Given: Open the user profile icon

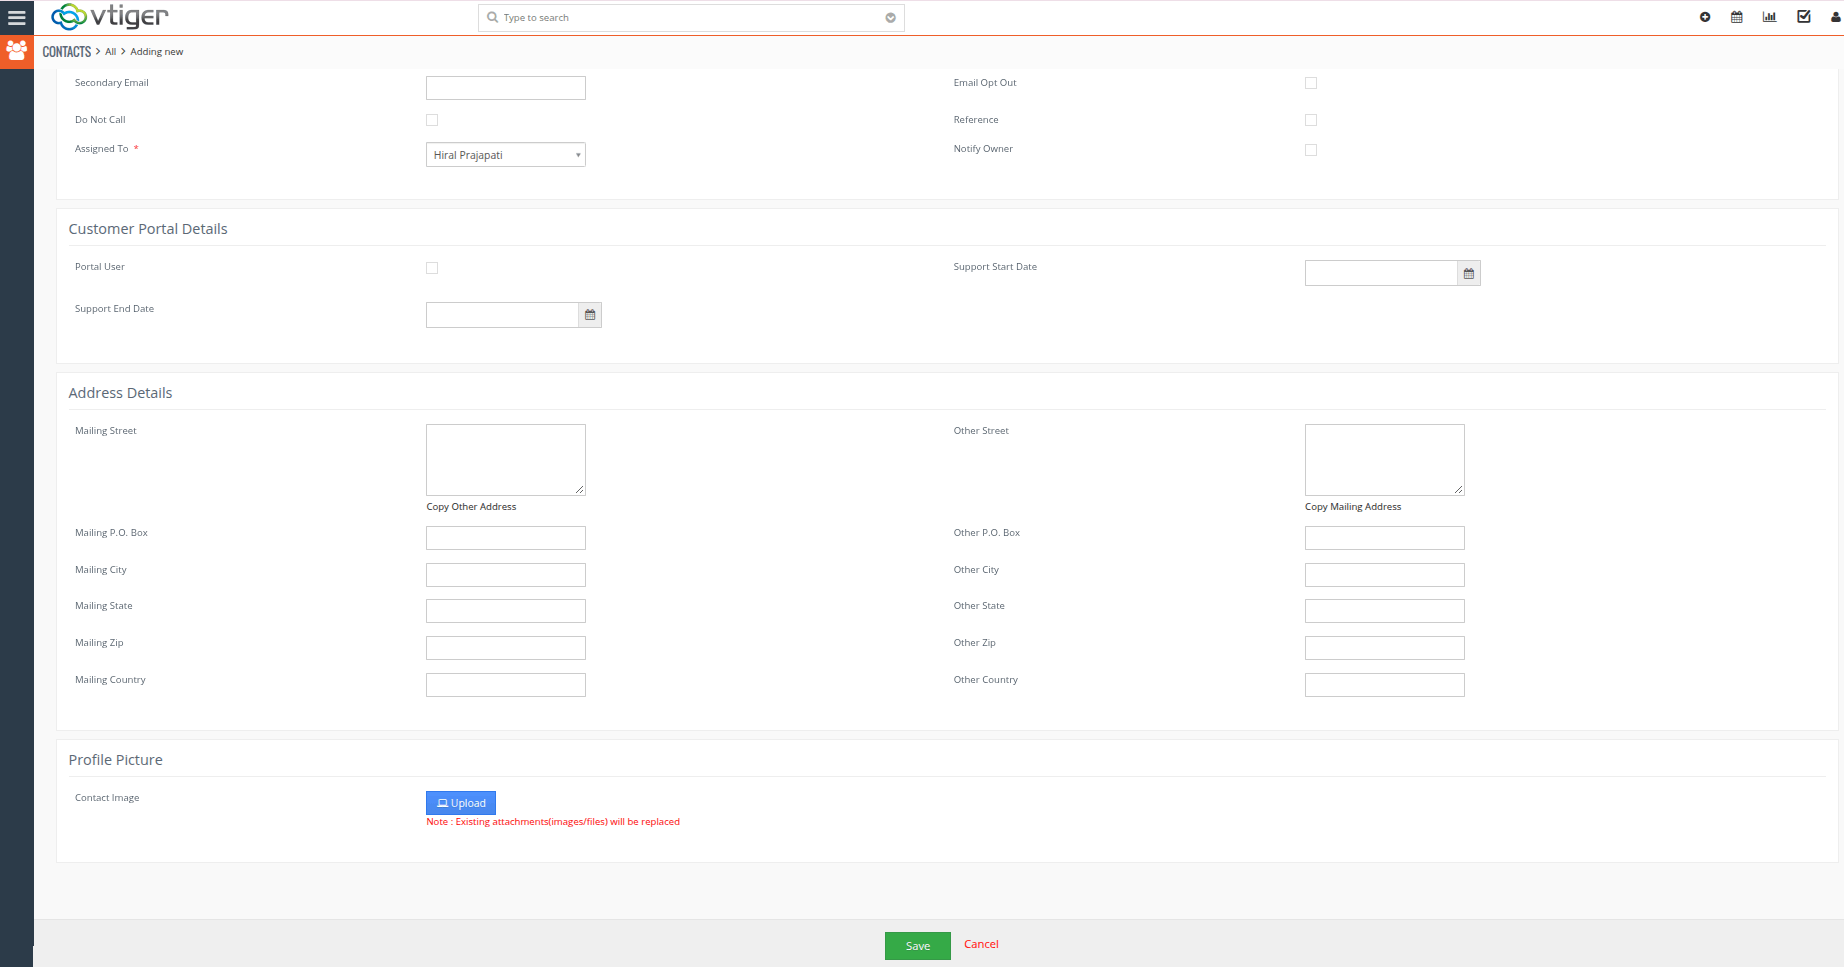Looking at the screenshot, I should click(1836, 17).
